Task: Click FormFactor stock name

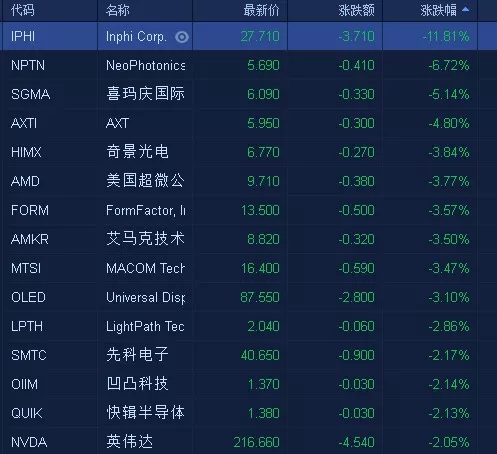Action: (145, 211)
